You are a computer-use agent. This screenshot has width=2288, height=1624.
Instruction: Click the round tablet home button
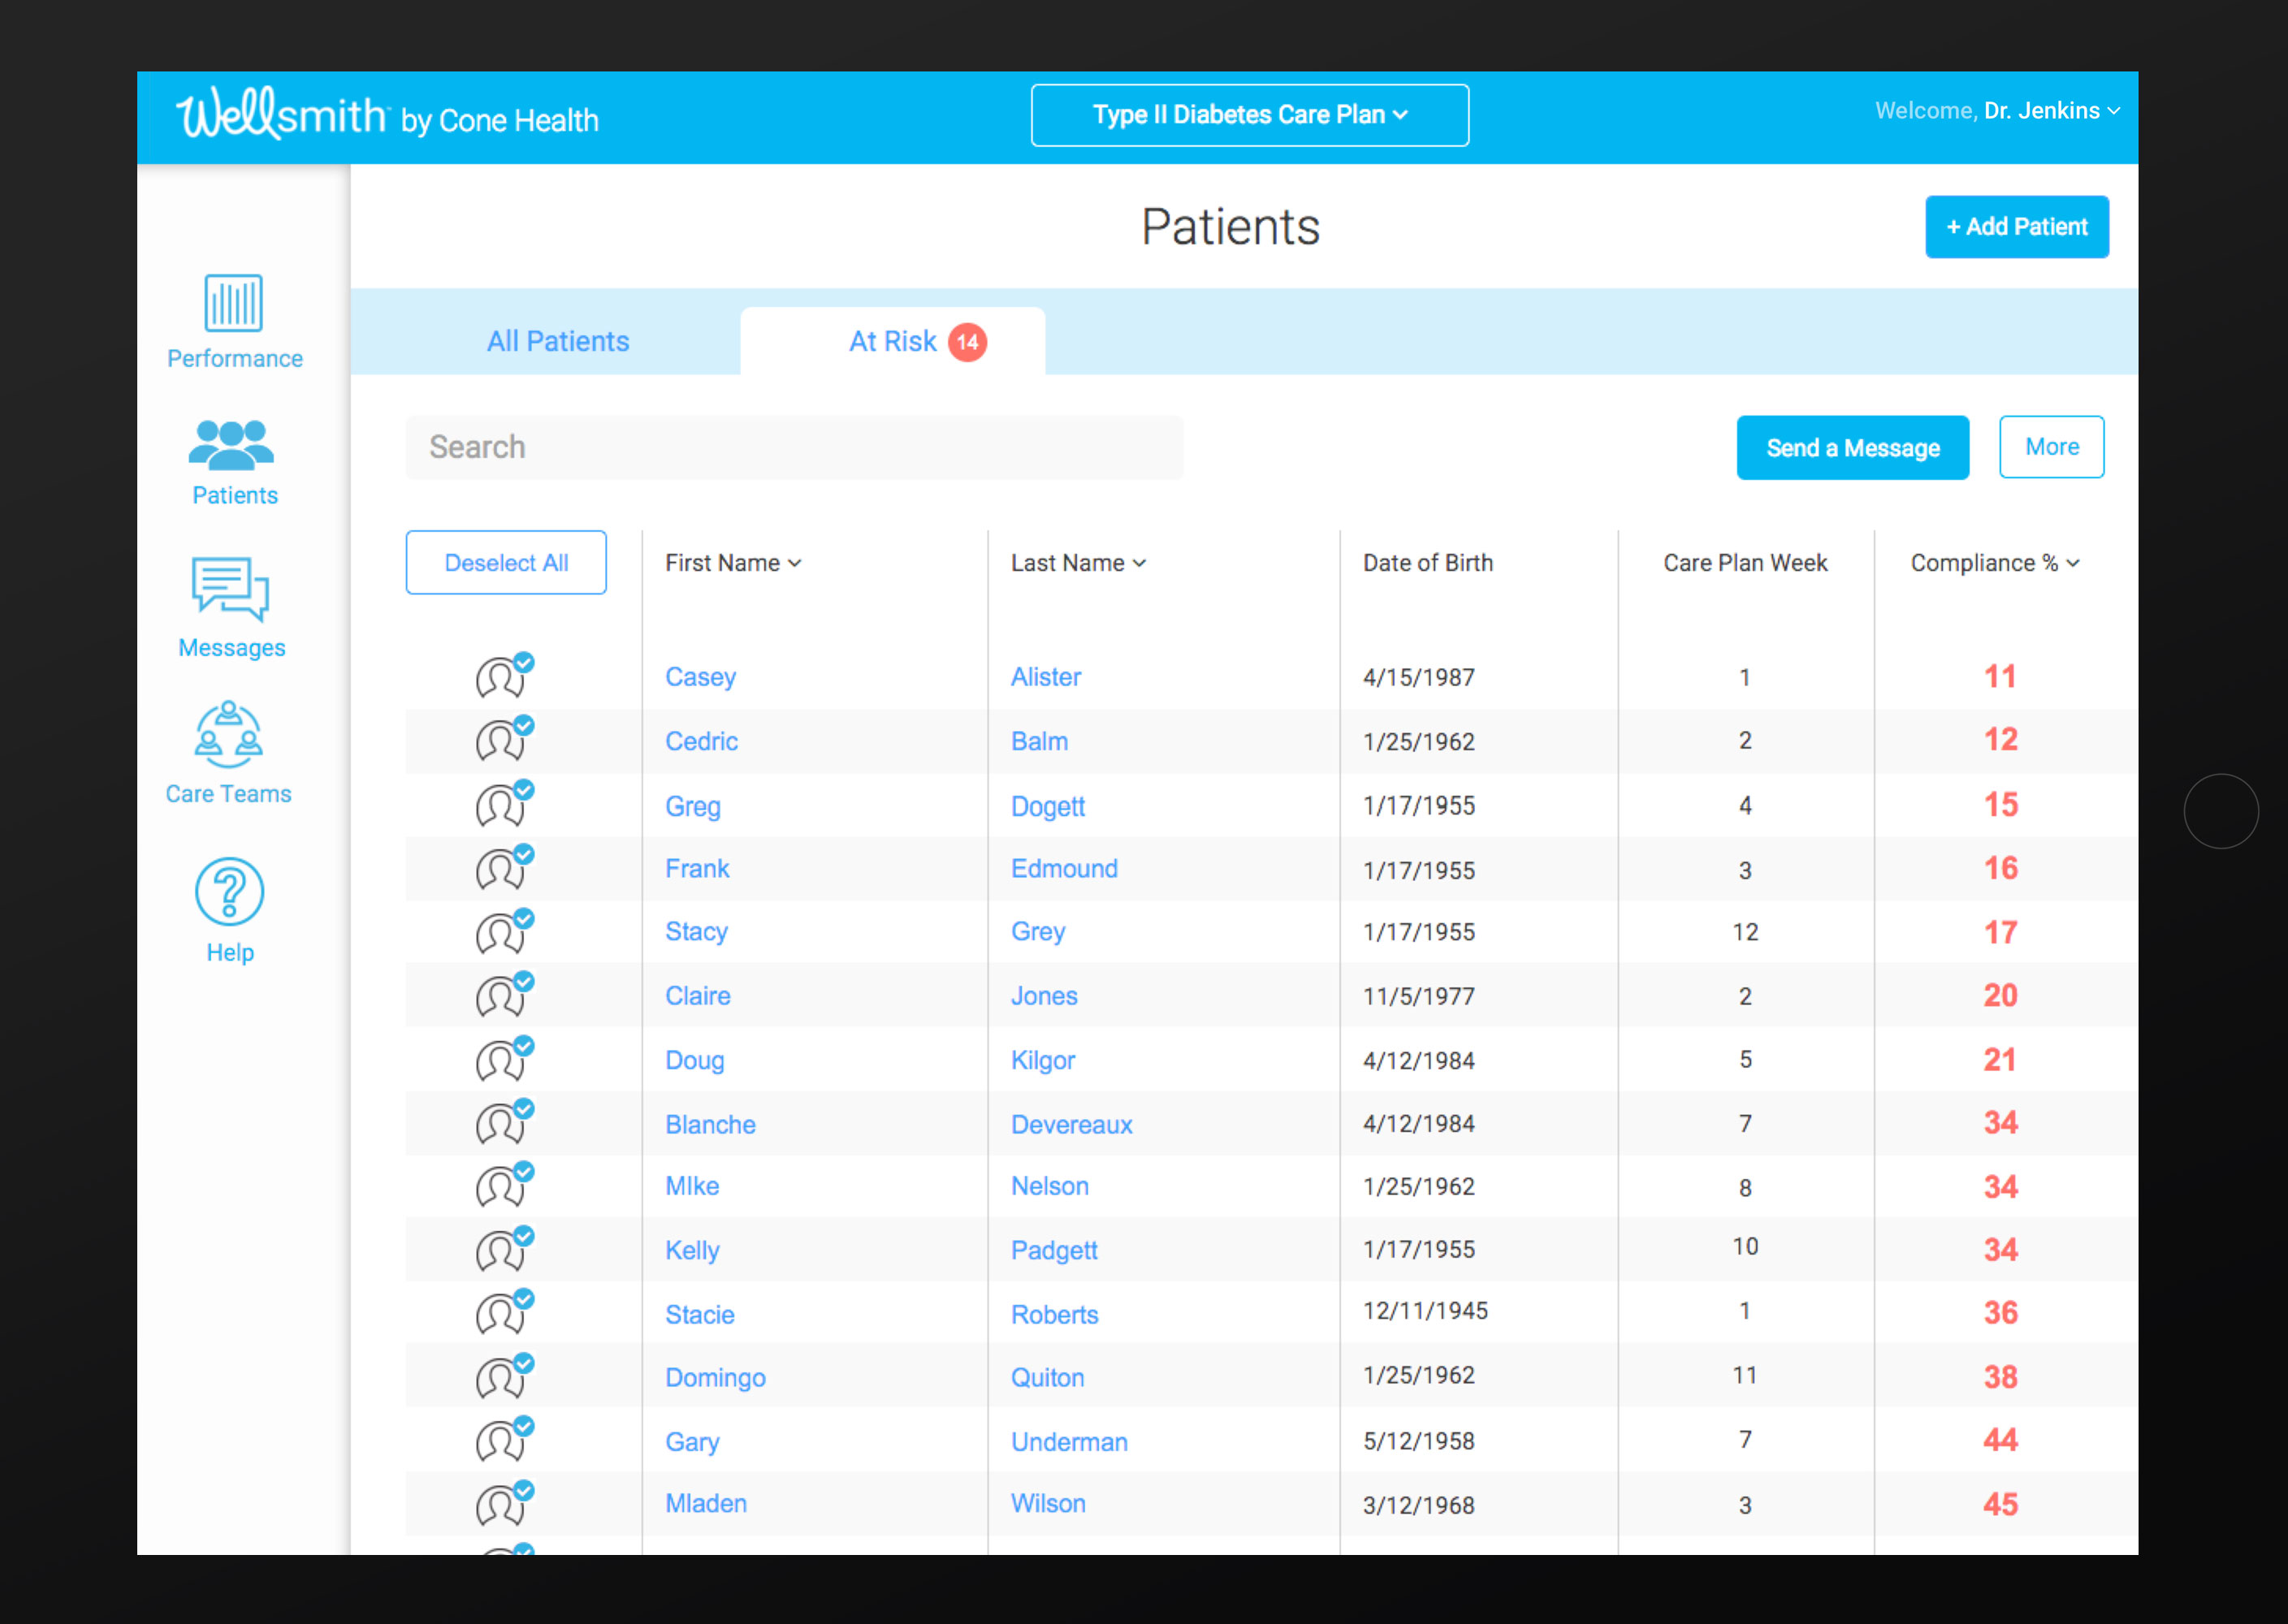click(x=2220, y=811)
